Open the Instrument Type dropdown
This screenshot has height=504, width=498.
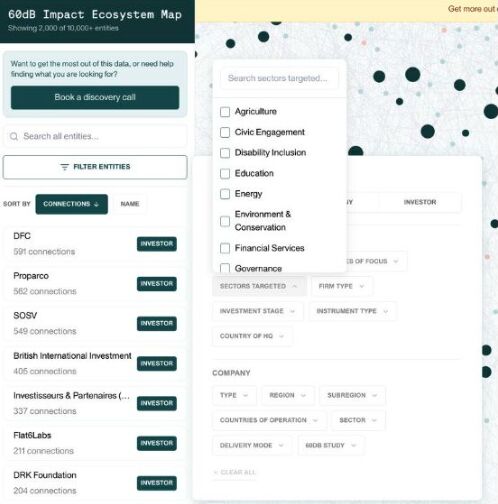tap(352, 311)
